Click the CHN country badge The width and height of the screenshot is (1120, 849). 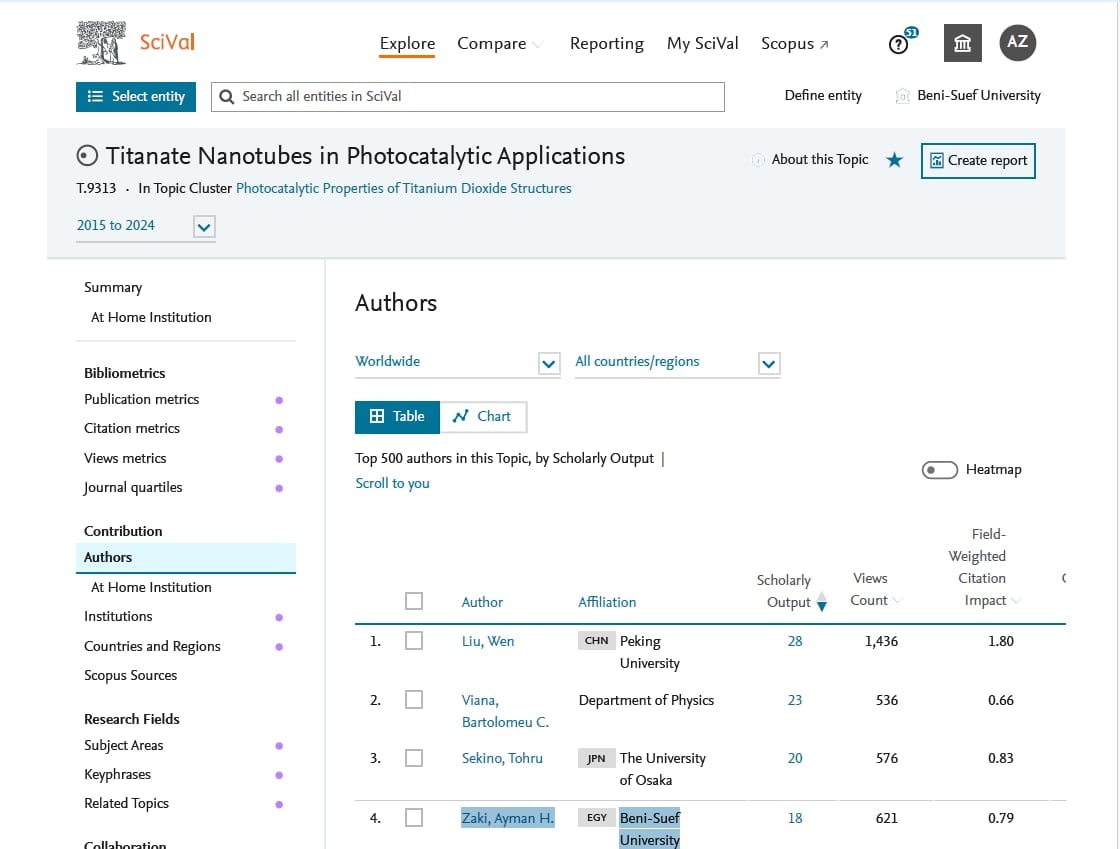(596, 640)
